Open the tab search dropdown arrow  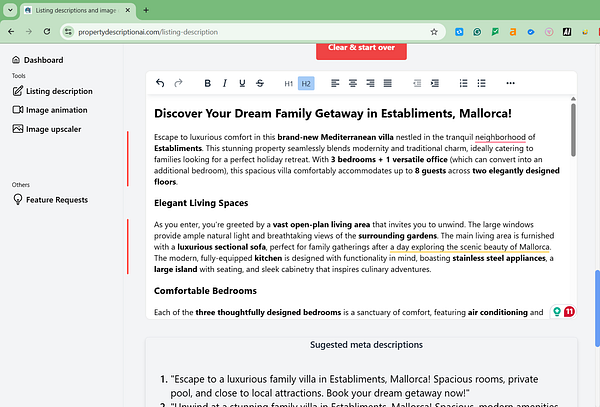click(x=10, y=10)
